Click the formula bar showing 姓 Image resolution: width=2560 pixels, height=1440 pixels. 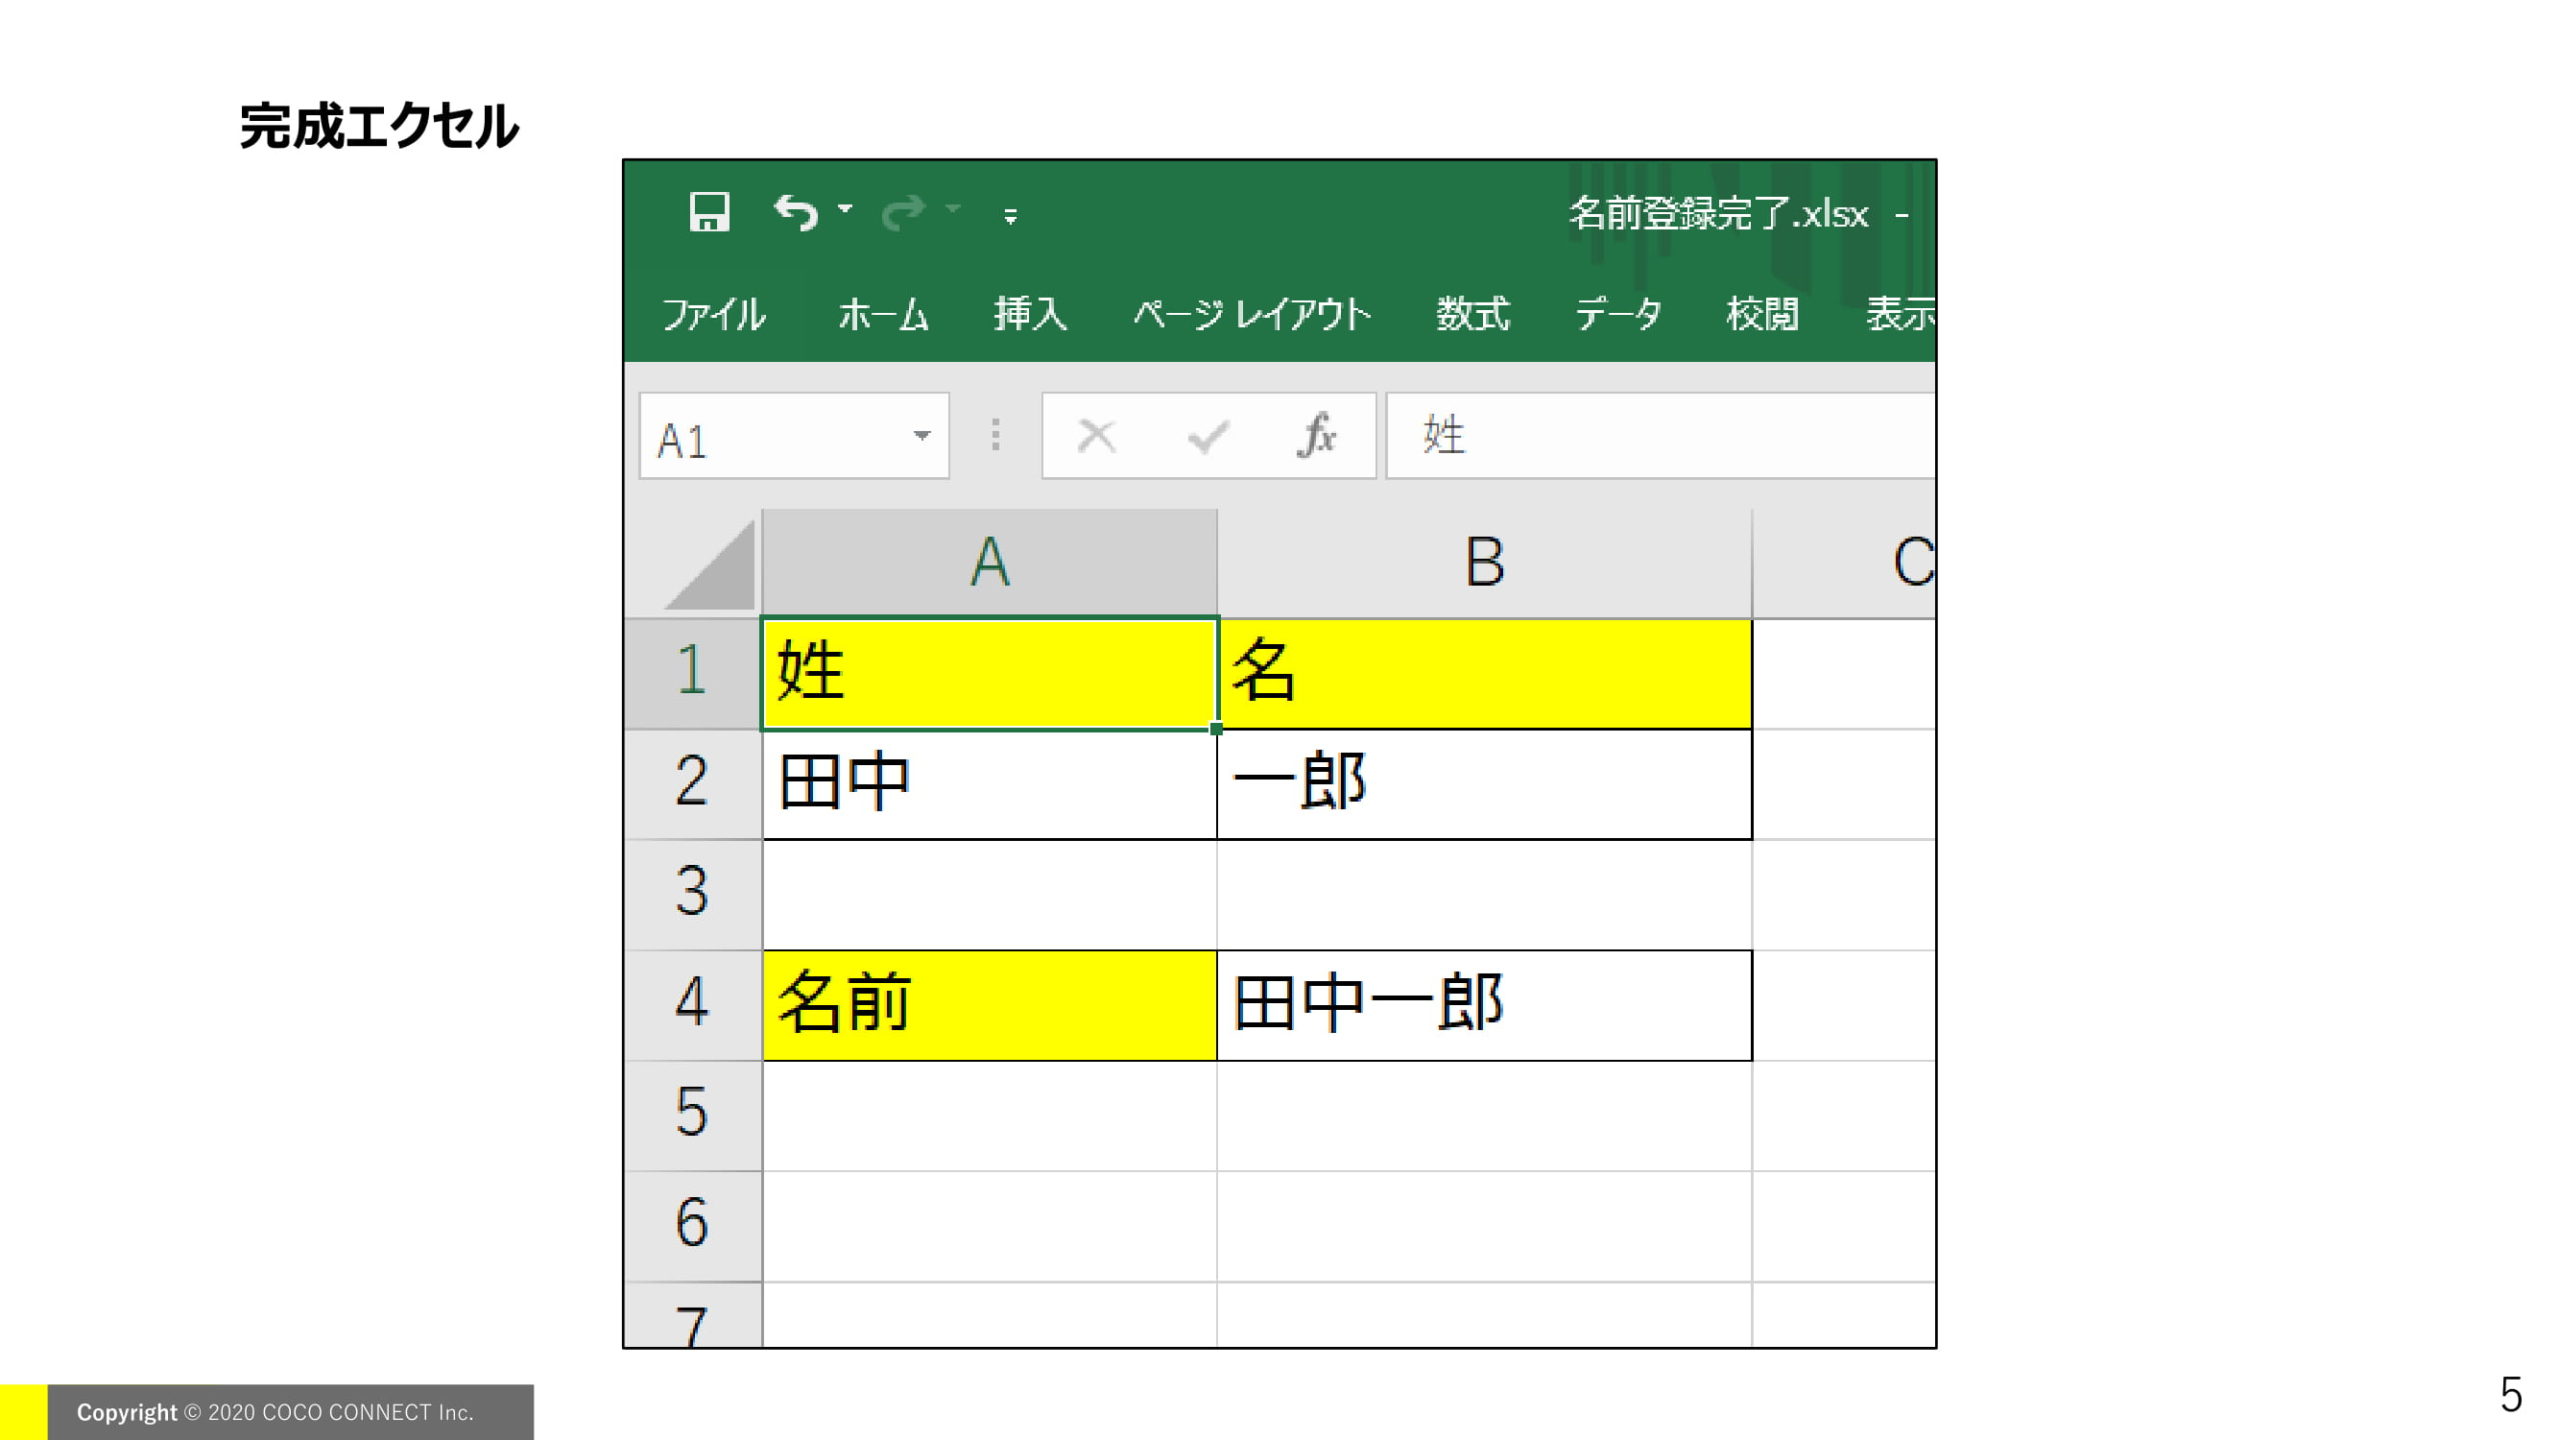coord(1660,435)
